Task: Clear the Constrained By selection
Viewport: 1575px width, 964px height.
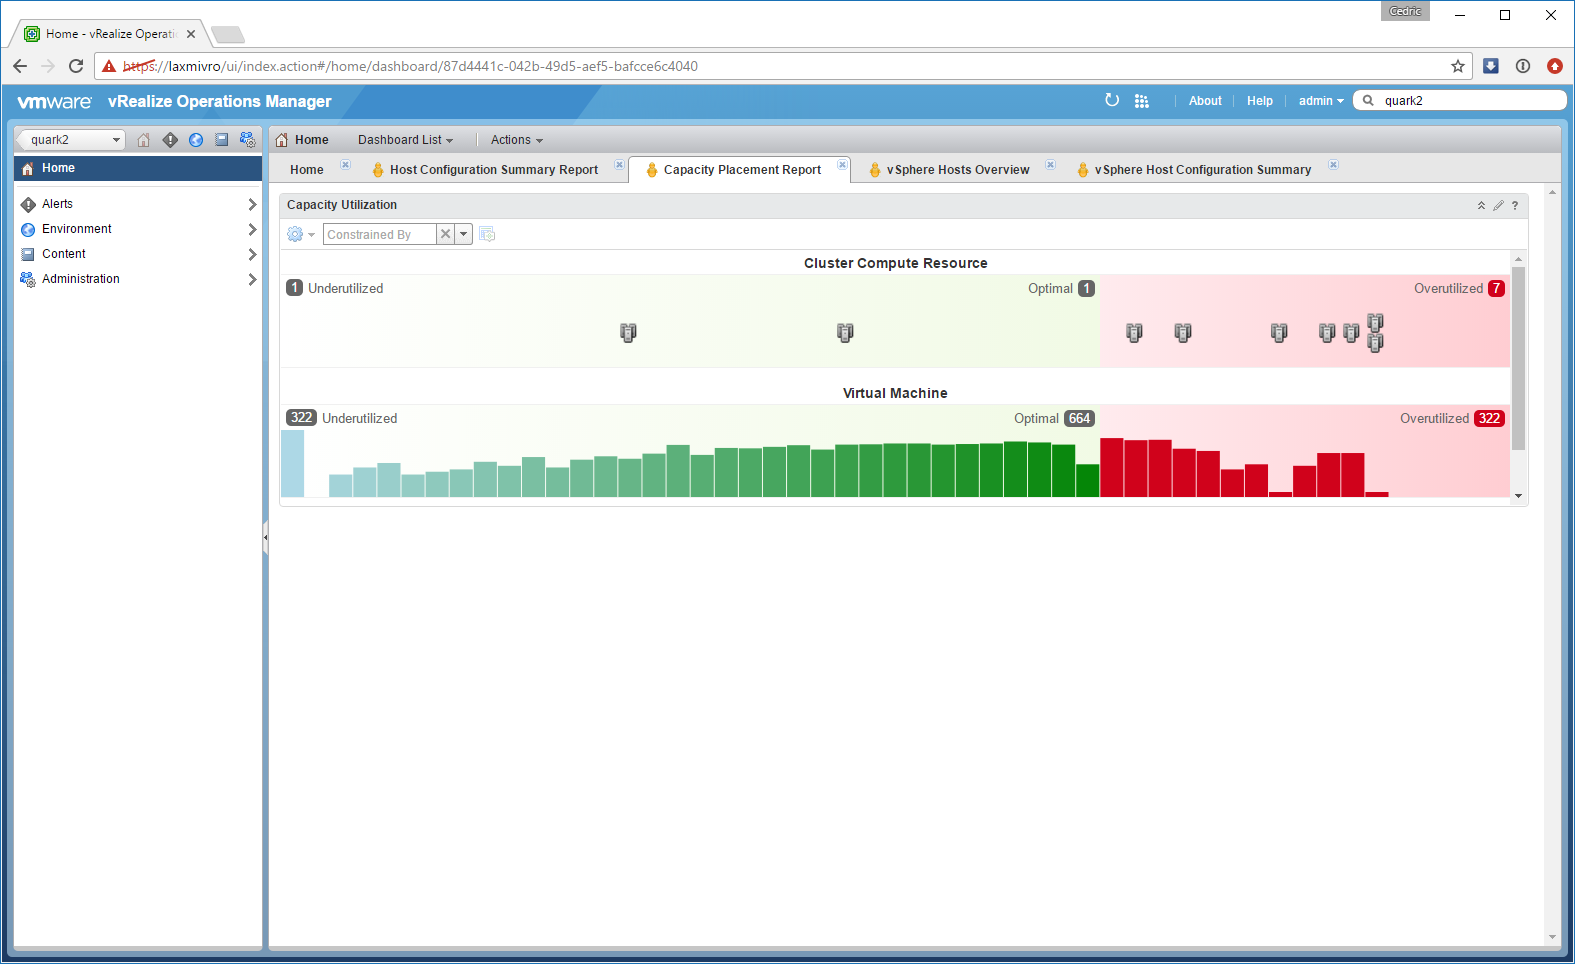Action: (x=446, y=234)
